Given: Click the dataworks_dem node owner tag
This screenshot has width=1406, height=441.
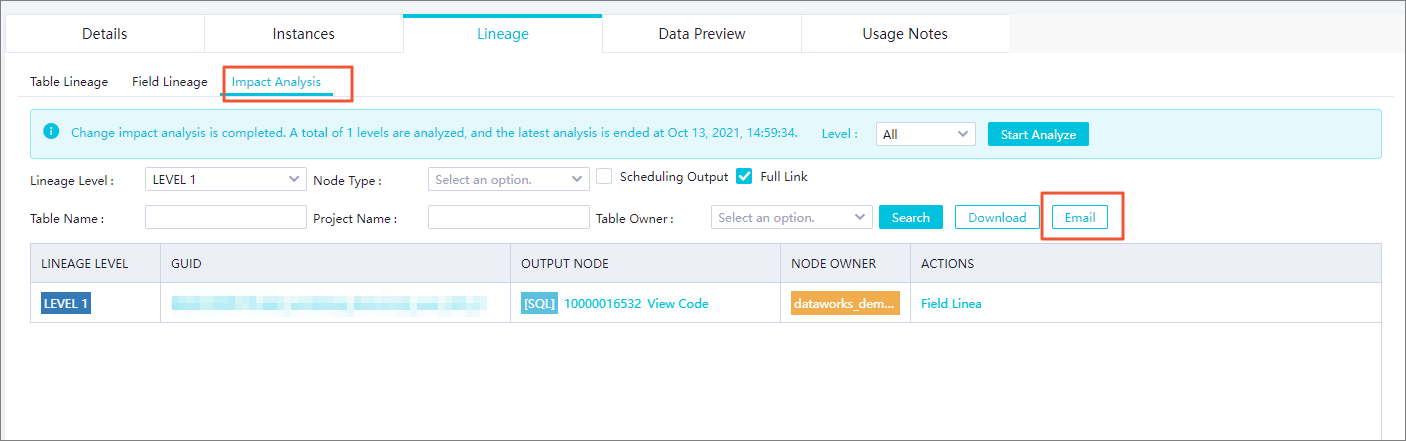Looking at the screenshot, I should pos(845,304).
